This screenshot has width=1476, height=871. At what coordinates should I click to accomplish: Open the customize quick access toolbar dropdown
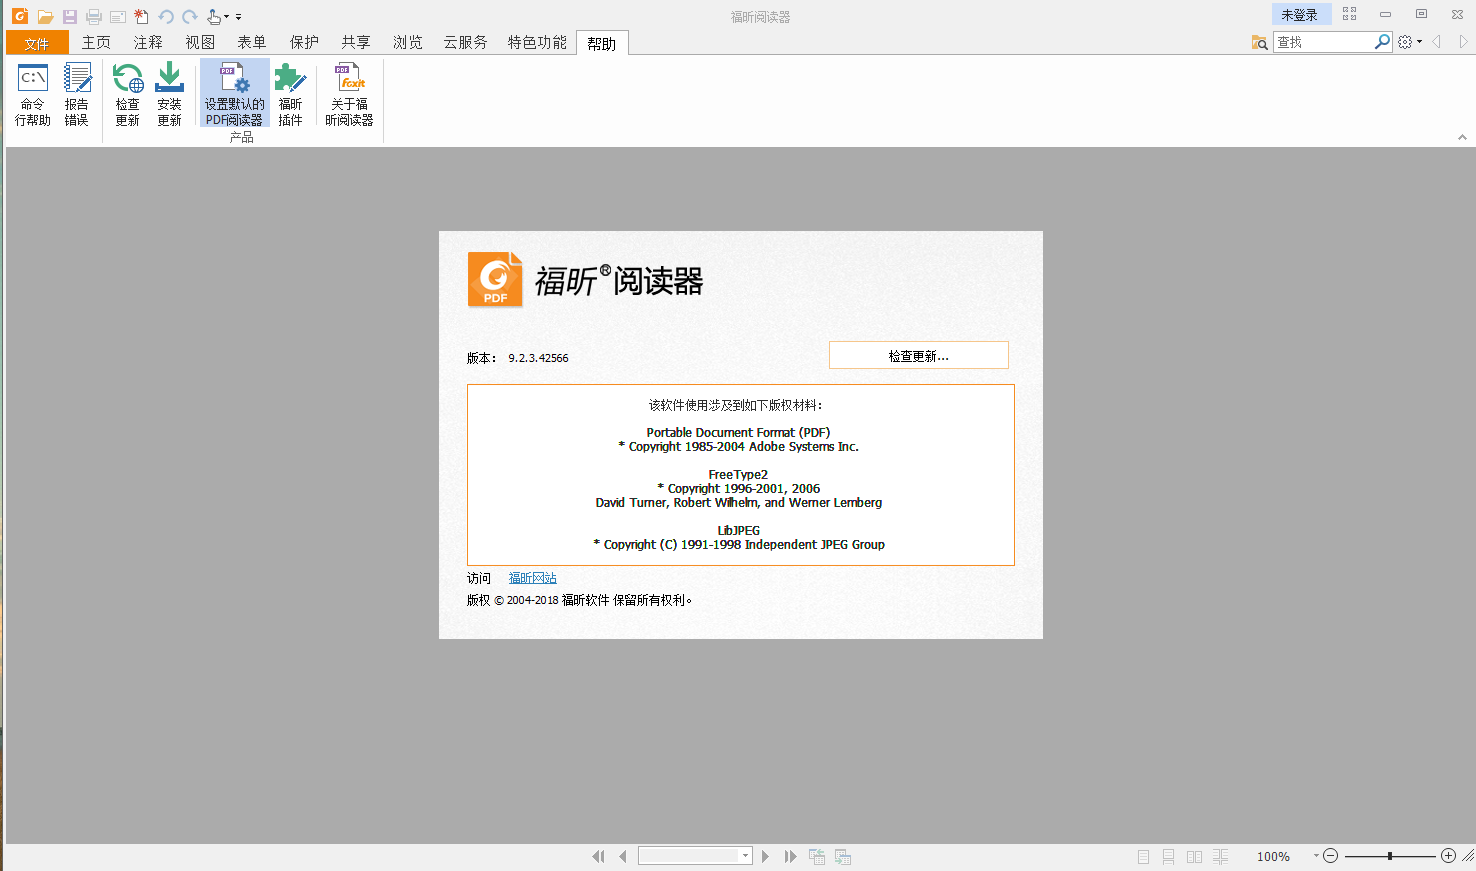238,16
